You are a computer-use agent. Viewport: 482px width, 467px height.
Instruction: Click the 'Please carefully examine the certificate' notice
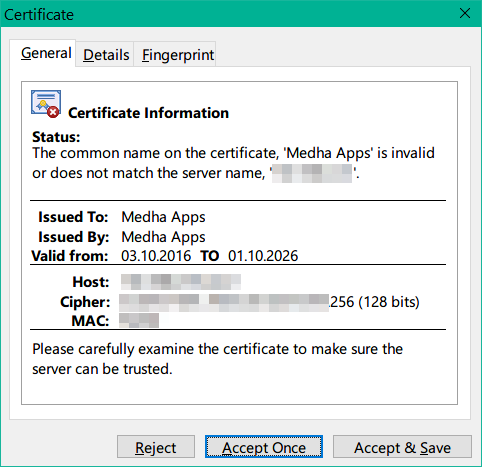(217, 359)
